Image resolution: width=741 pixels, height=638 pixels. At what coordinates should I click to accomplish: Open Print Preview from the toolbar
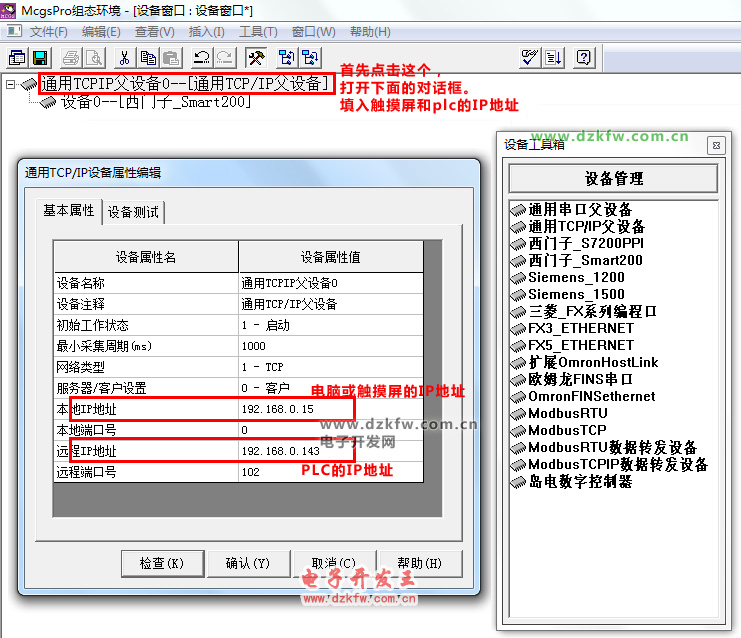[x=95, y=58]
